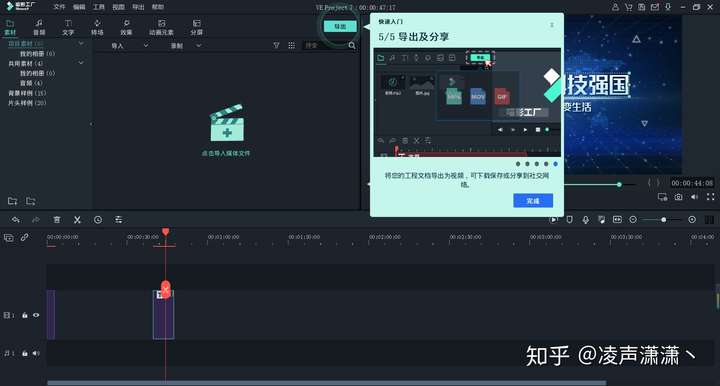Viewport: 720px width, 386px height.
Task: Toggle timeline auto-link chain icon
Action: click(x=24, y=238)
